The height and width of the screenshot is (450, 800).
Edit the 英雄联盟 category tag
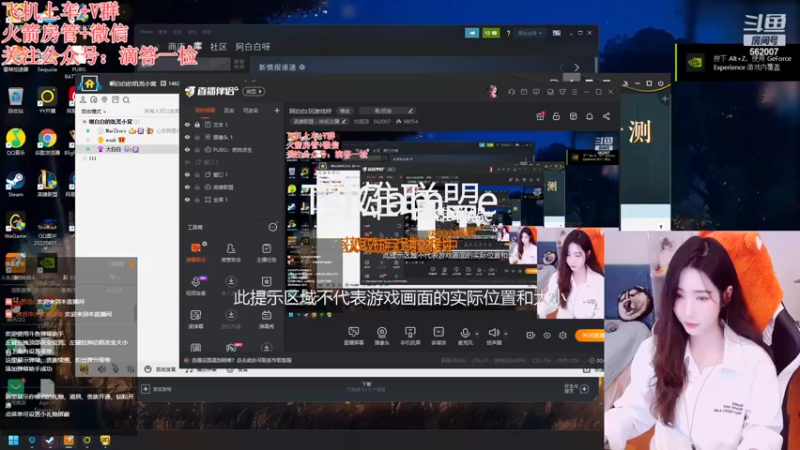(319, 121)
